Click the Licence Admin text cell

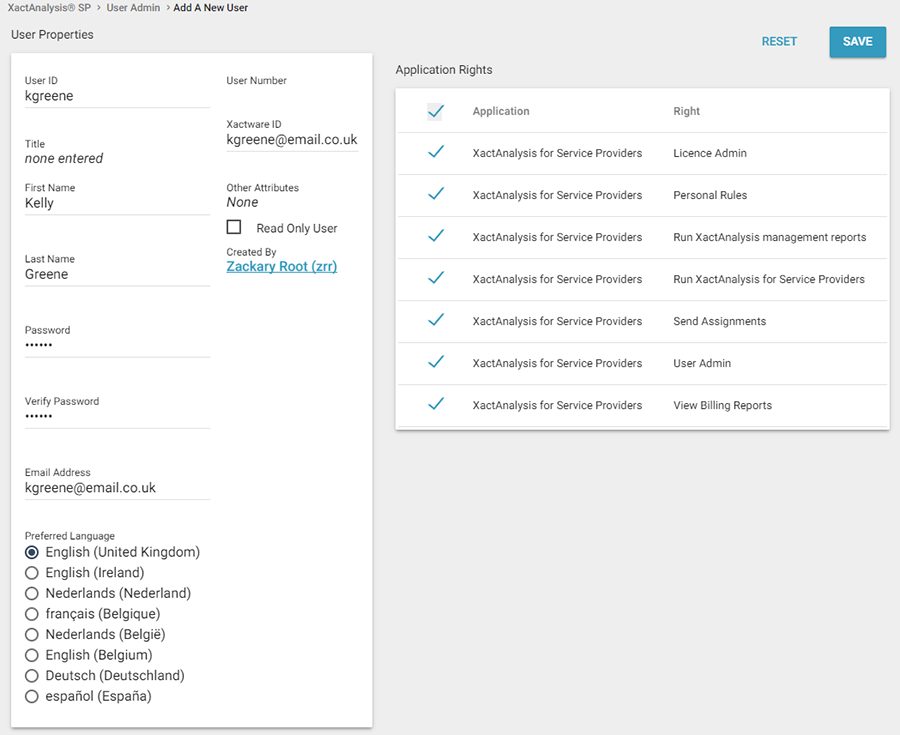pyautogui.click(x=710, y=153)
